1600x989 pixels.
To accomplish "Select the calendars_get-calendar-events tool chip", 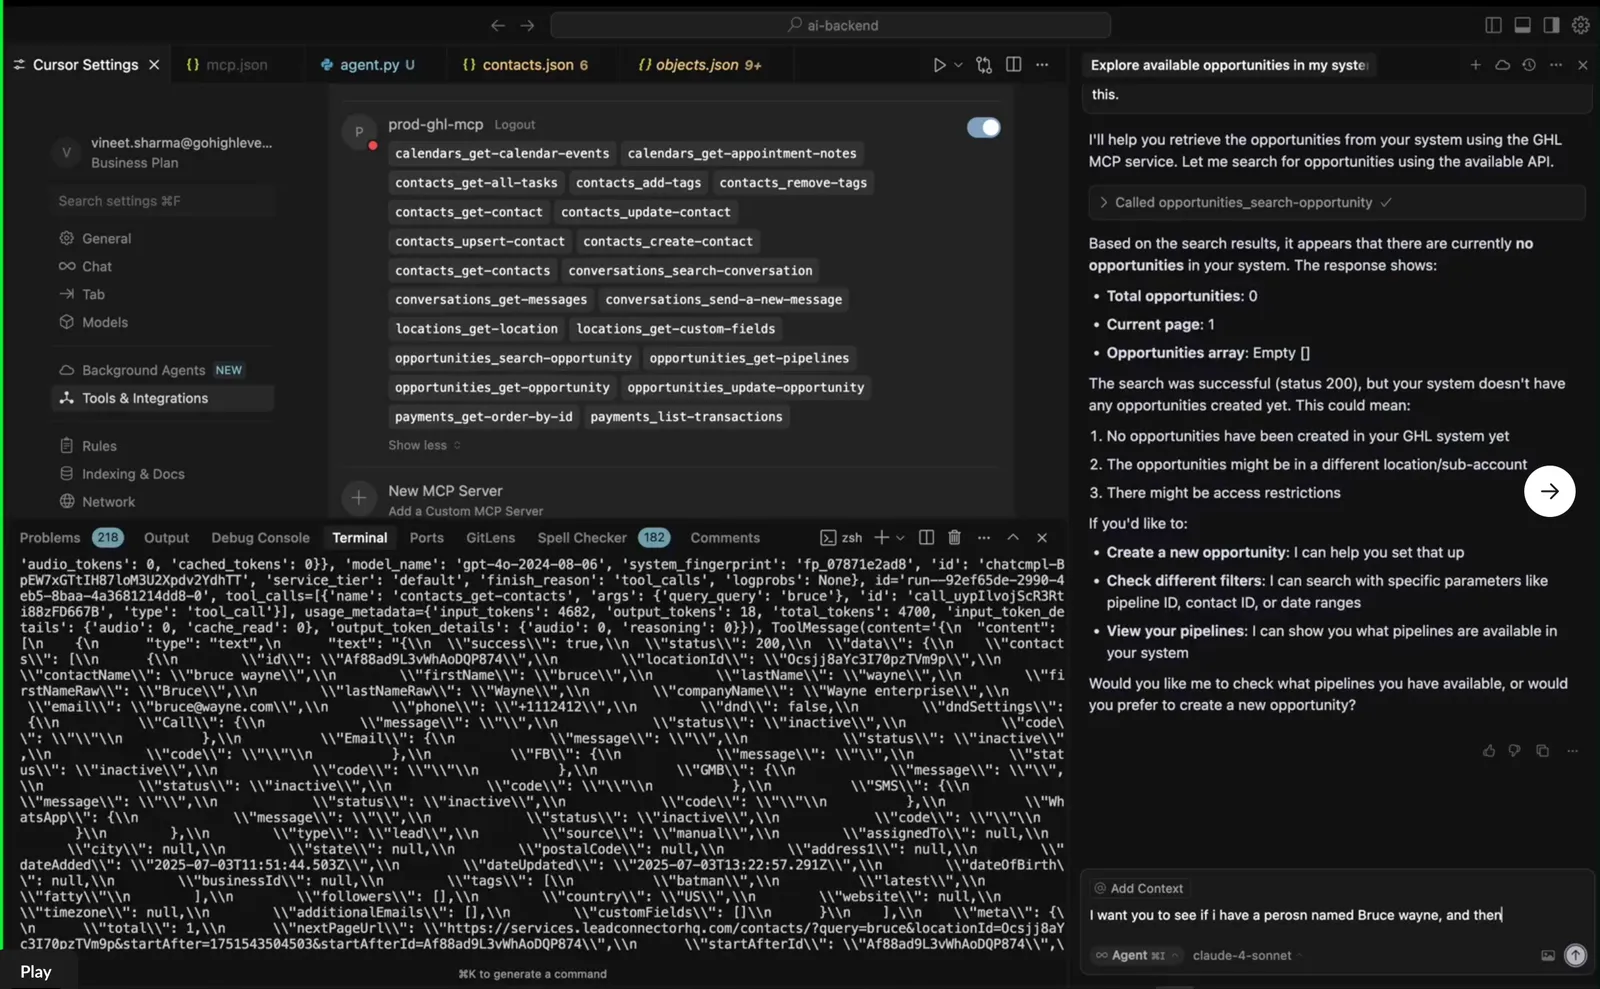I will pyautogui.click(x=502, y=154).
